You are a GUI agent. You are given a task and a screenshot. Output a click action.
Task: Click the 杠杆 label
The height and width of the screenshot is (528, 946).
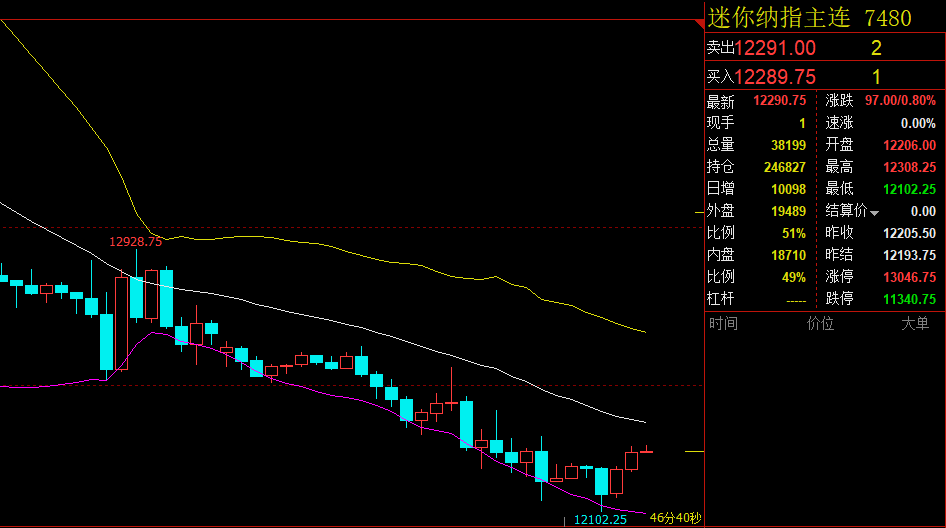(721, 299)
